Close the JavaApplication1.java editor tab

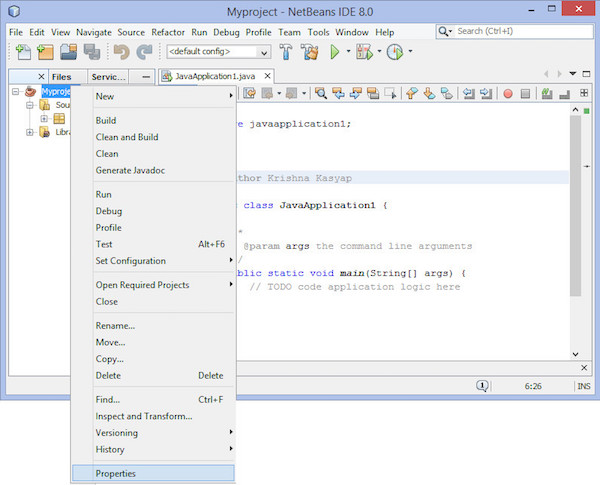point(268,76)
